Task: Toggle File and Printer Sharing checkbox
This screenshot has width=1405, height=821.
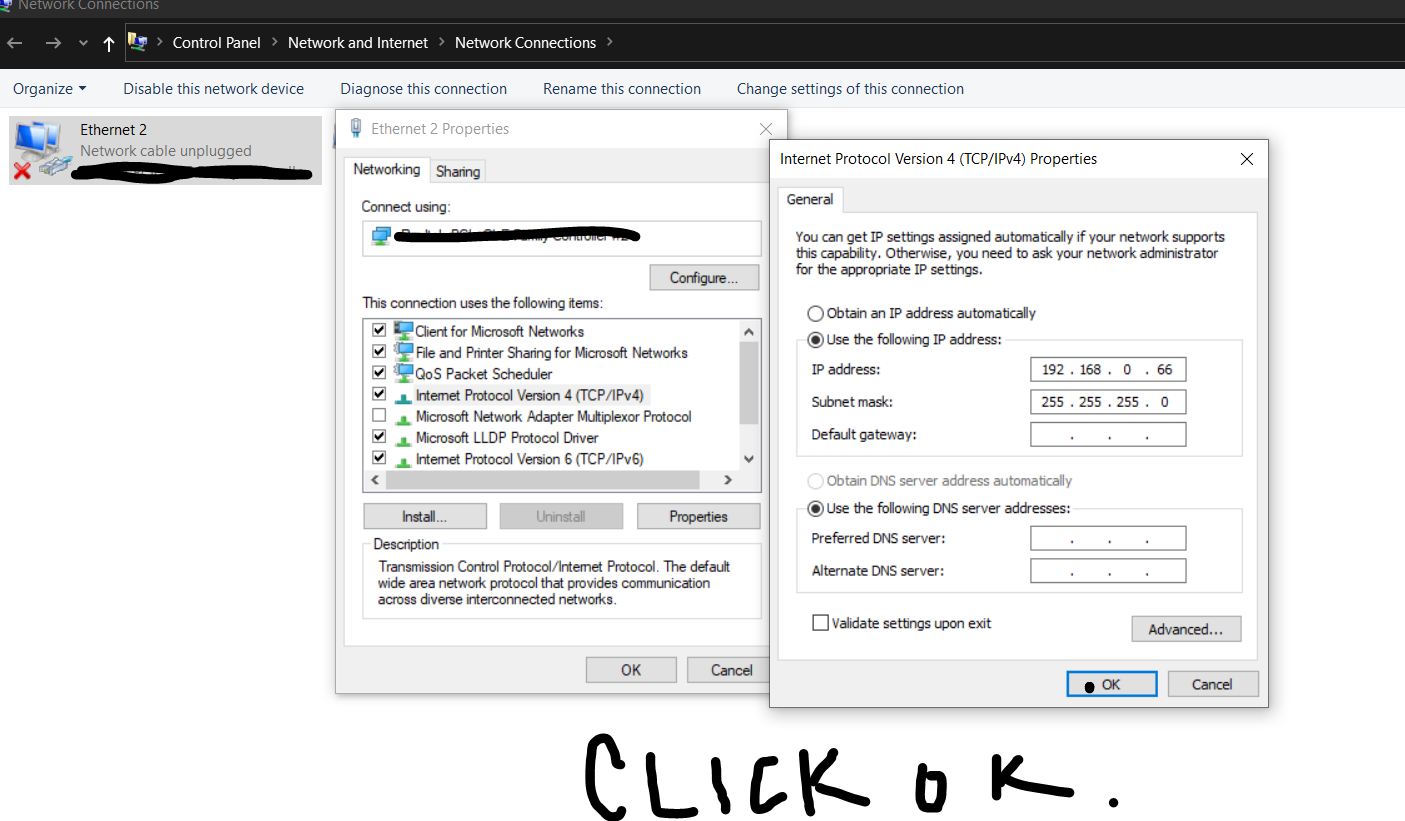Action: click(379, 352)
